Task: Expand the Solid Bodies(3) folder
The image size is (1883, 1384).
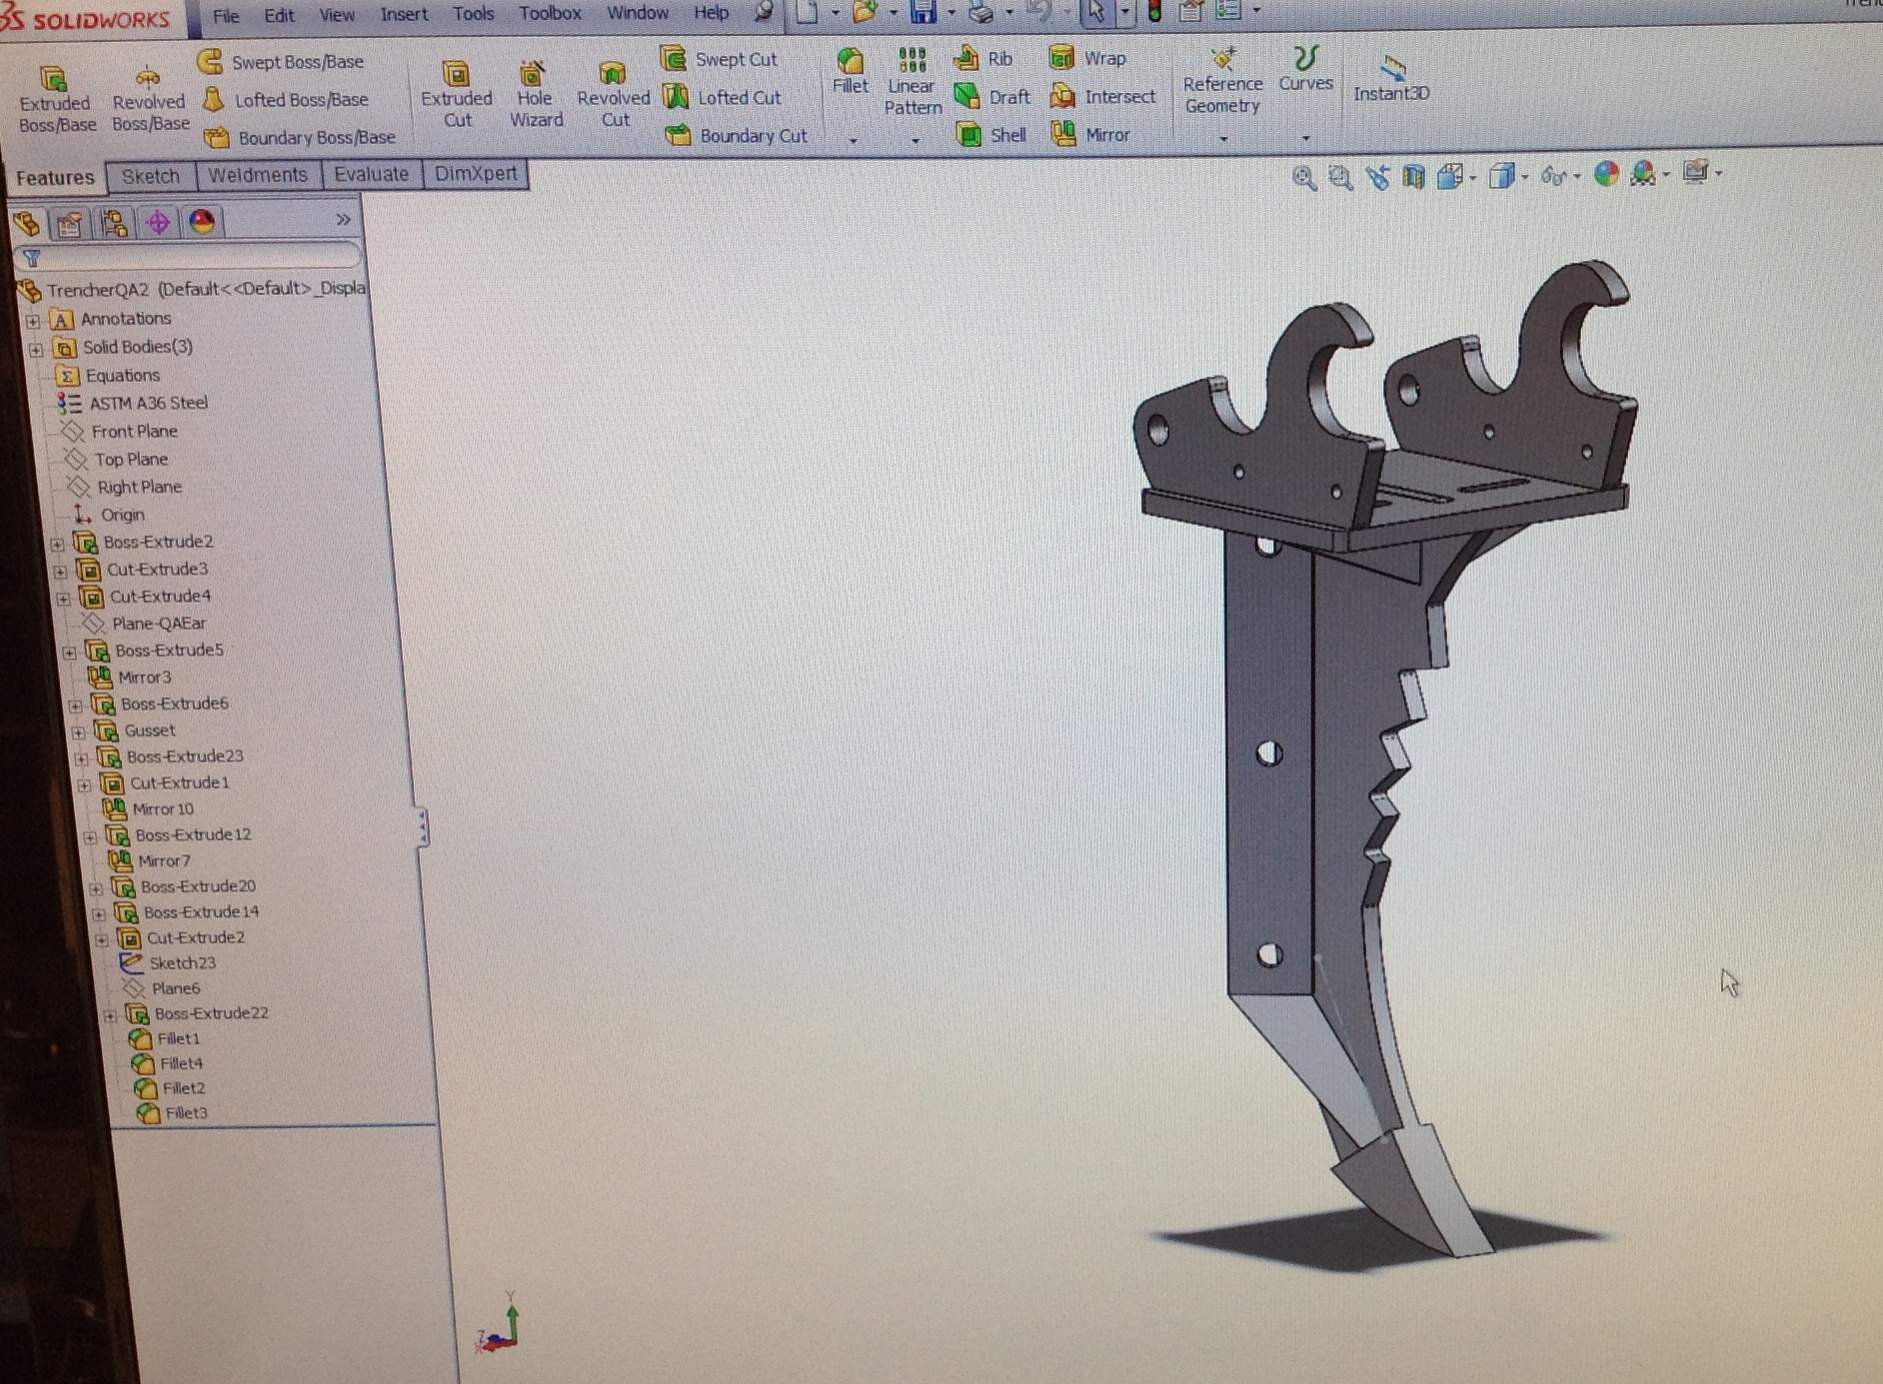Action: pyautogui.click(x=35, y=349)
